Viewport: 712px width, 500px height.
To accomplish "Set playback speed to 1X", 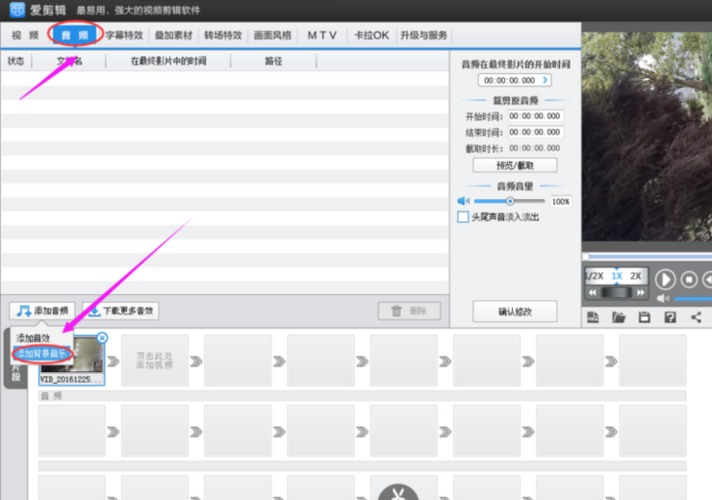I will (x=617, y=276).
